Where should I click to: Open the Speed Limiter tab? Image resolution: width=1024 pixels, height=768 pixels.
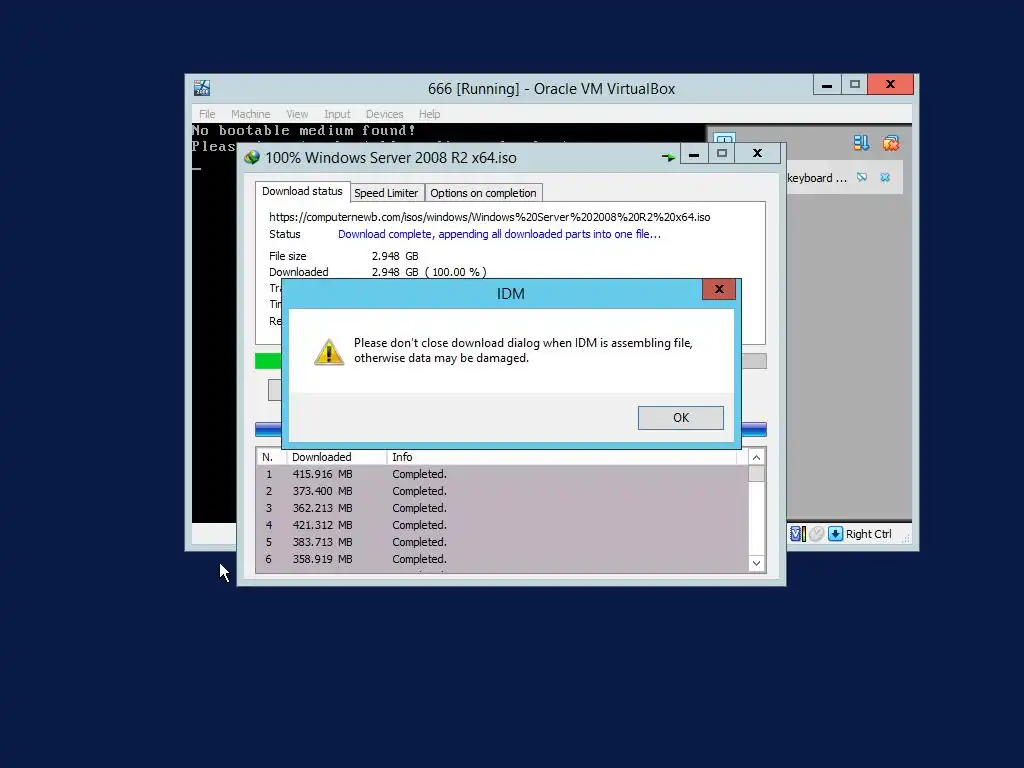[x=386, y=193]
